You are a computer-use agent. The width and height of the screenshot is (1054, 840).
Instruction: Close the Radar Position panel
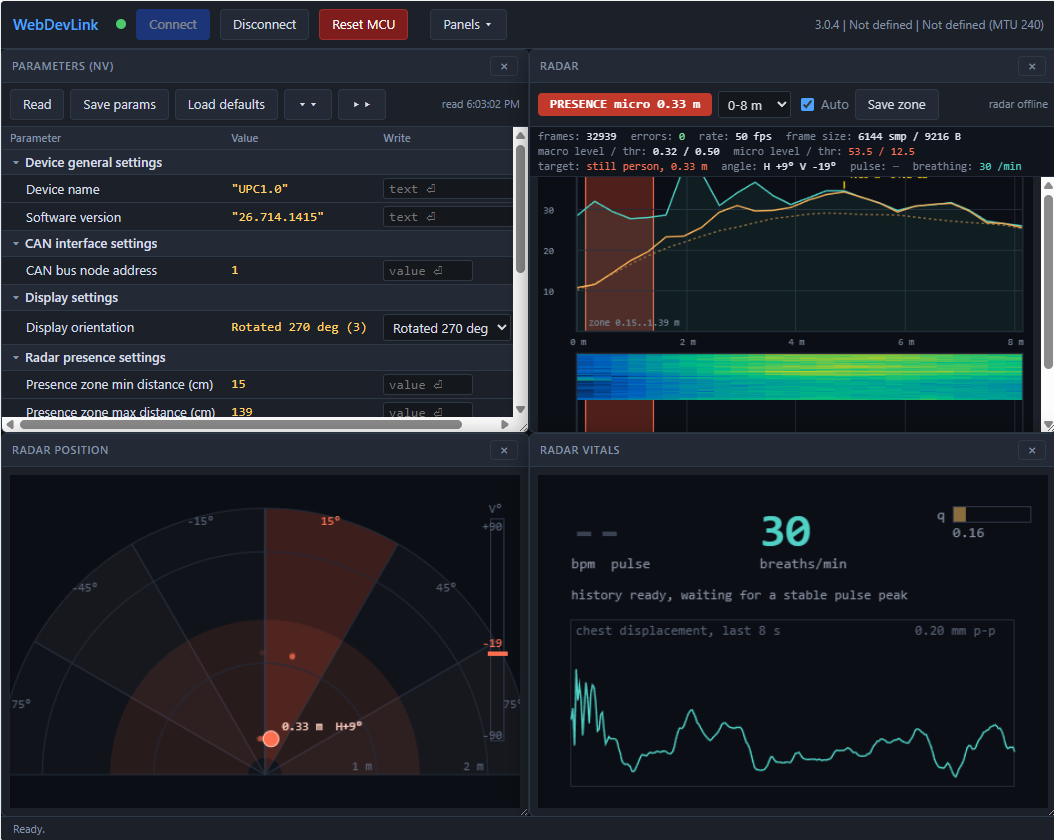[504, 450]
